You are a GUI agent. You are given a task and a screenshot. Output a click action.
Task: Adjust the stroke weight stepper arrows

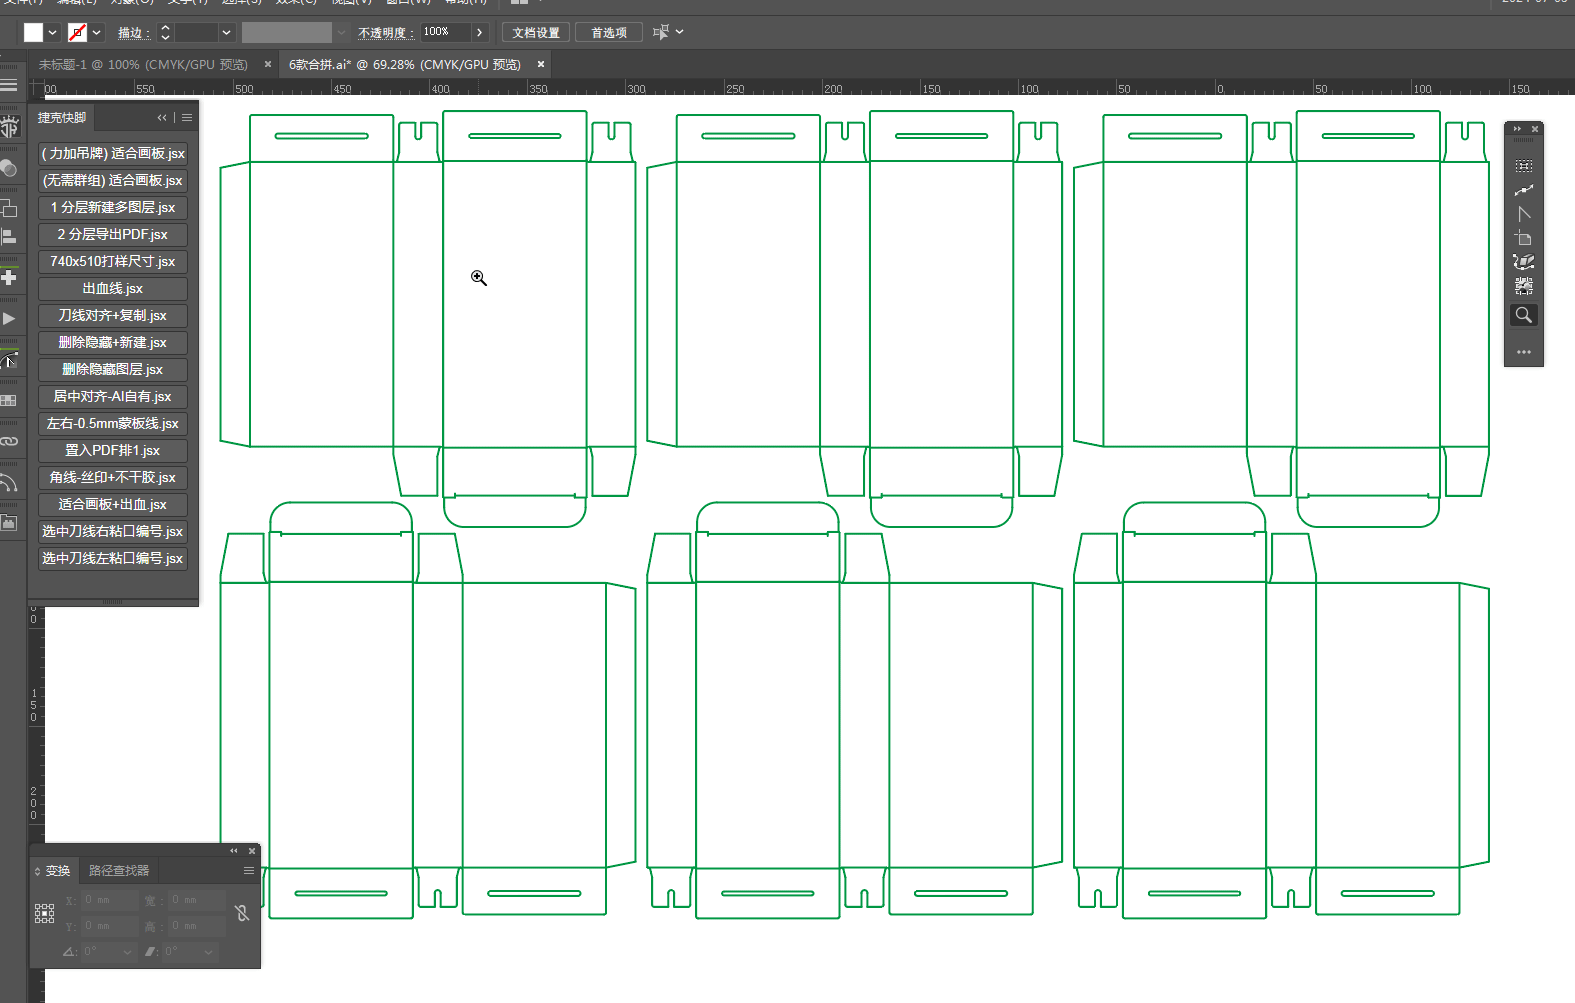[166, 32]
